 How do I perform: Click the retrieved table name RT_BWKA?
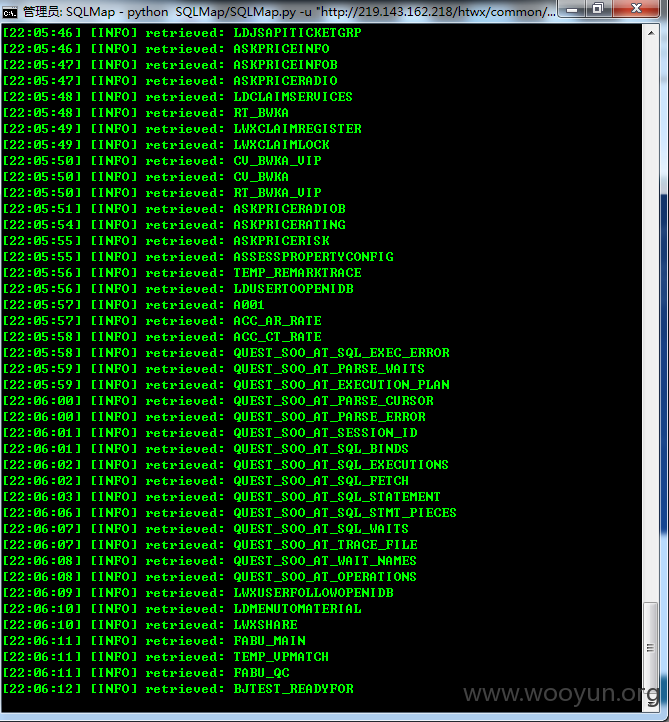coord(261,113)
